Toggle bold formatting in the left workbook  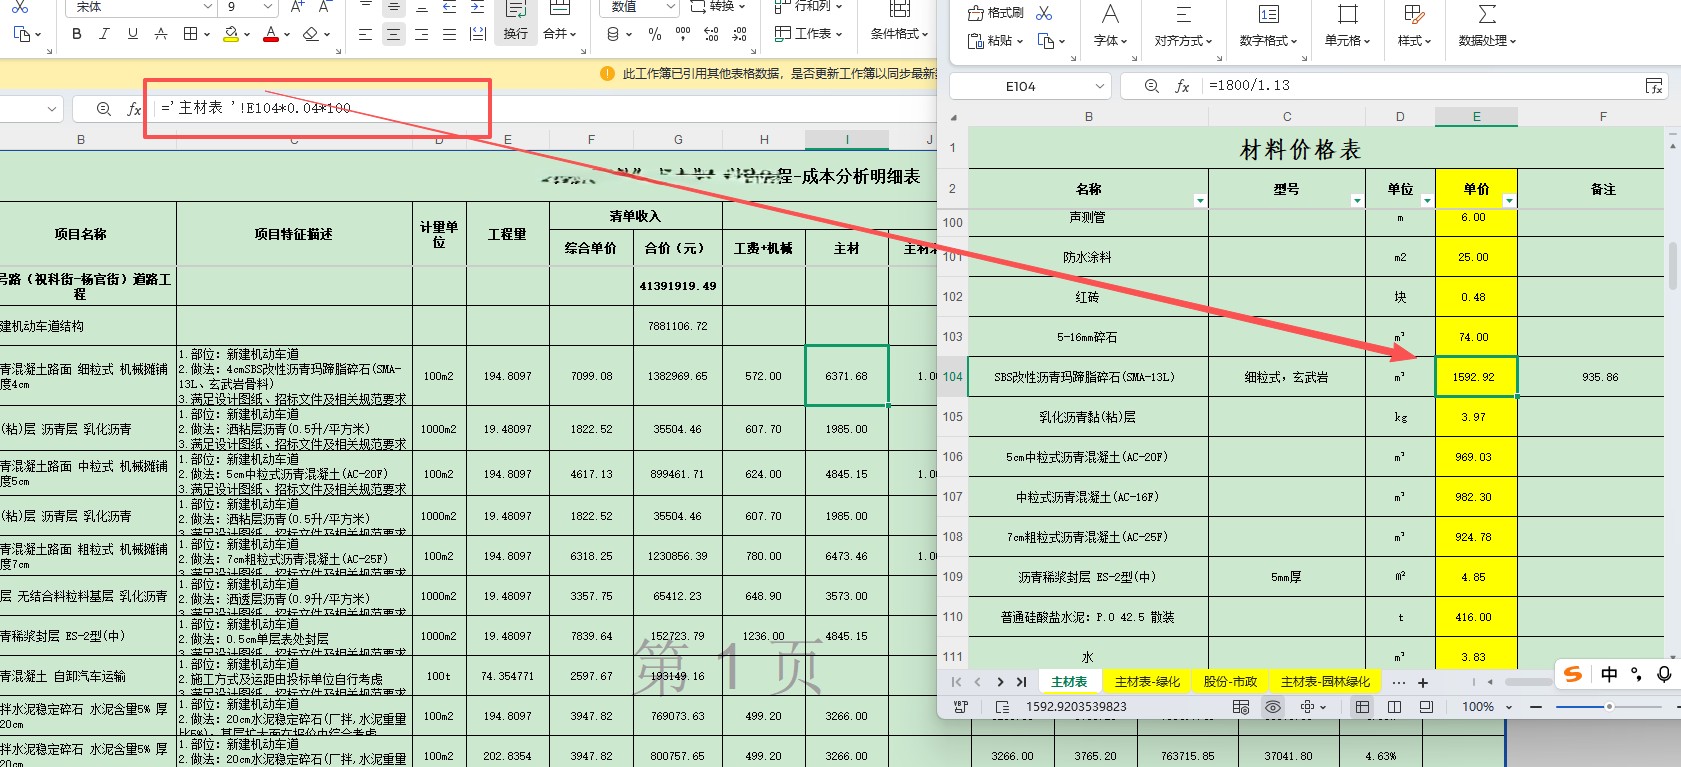[x=77, y=34]
